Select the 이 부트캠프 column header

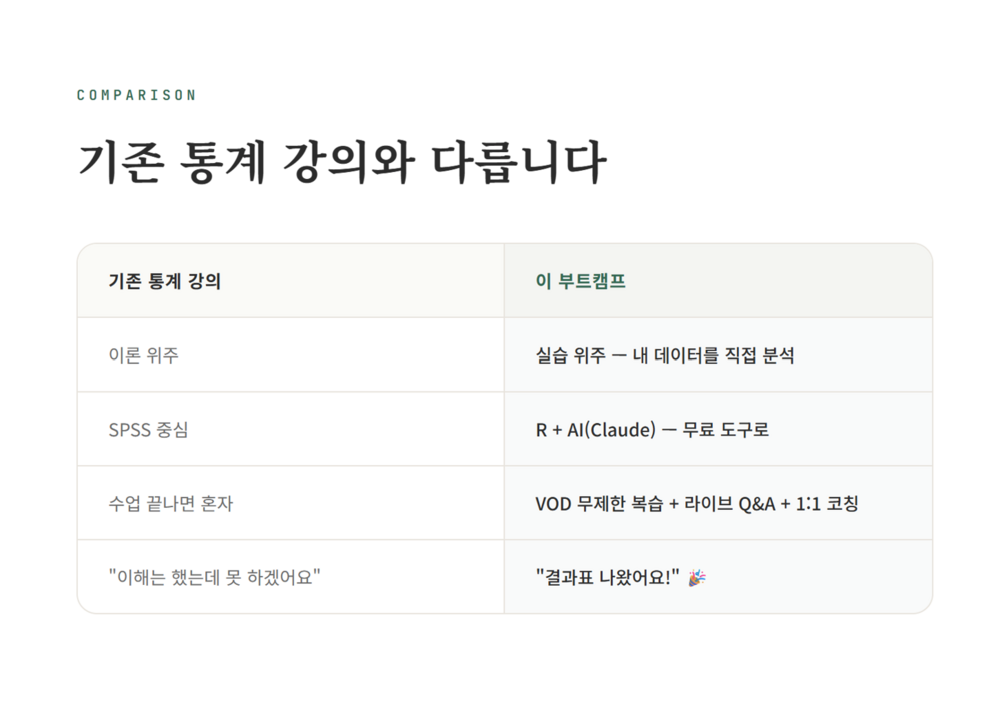click(x=581, y=281)
